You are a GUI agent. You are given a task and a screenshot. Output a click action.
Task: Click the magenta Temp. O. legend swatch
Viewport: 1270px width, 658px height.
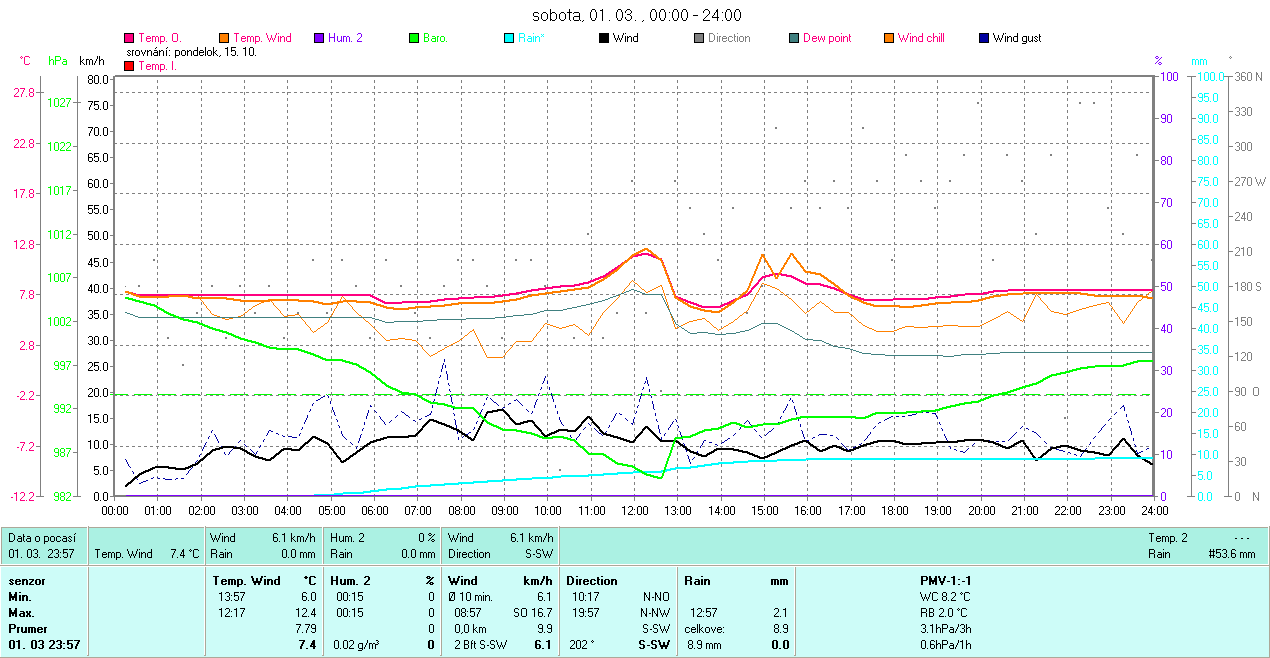point(129,38)
